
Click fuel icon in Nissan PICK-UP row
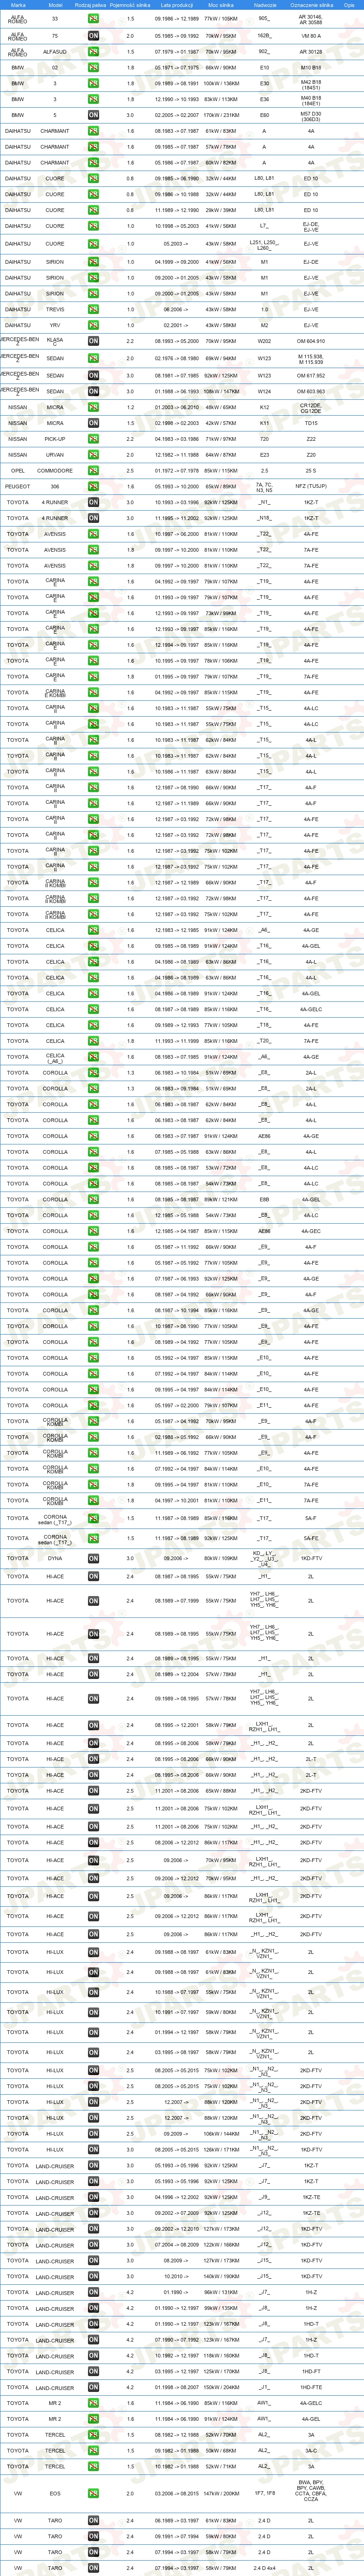tap(93, 439)
